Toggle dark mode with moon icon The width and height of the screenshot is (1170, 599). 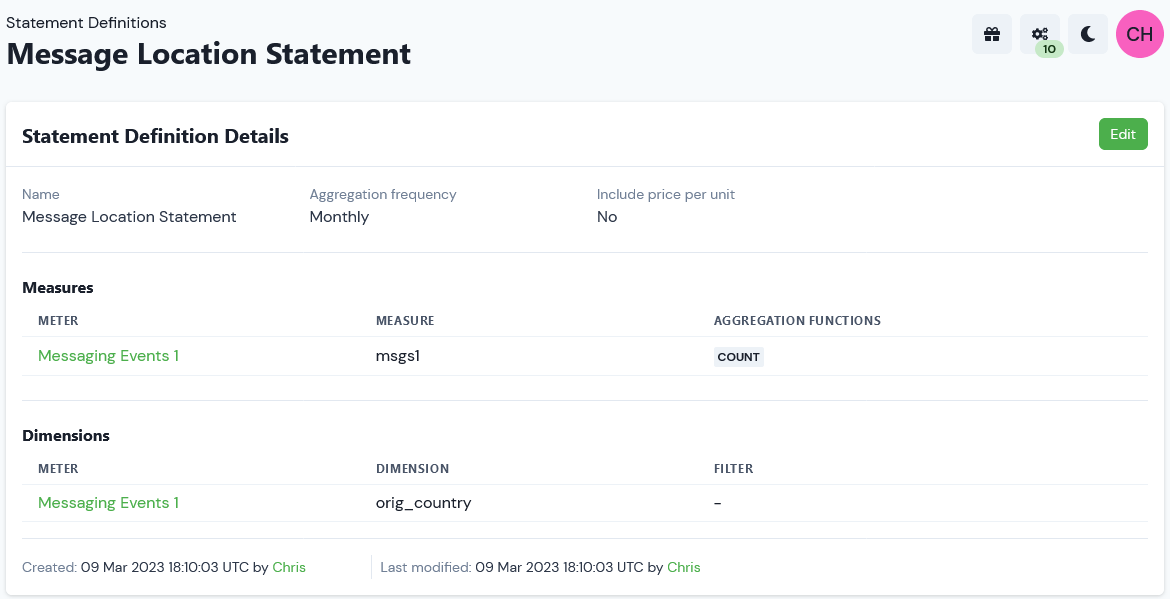[x=1088, y=34]
